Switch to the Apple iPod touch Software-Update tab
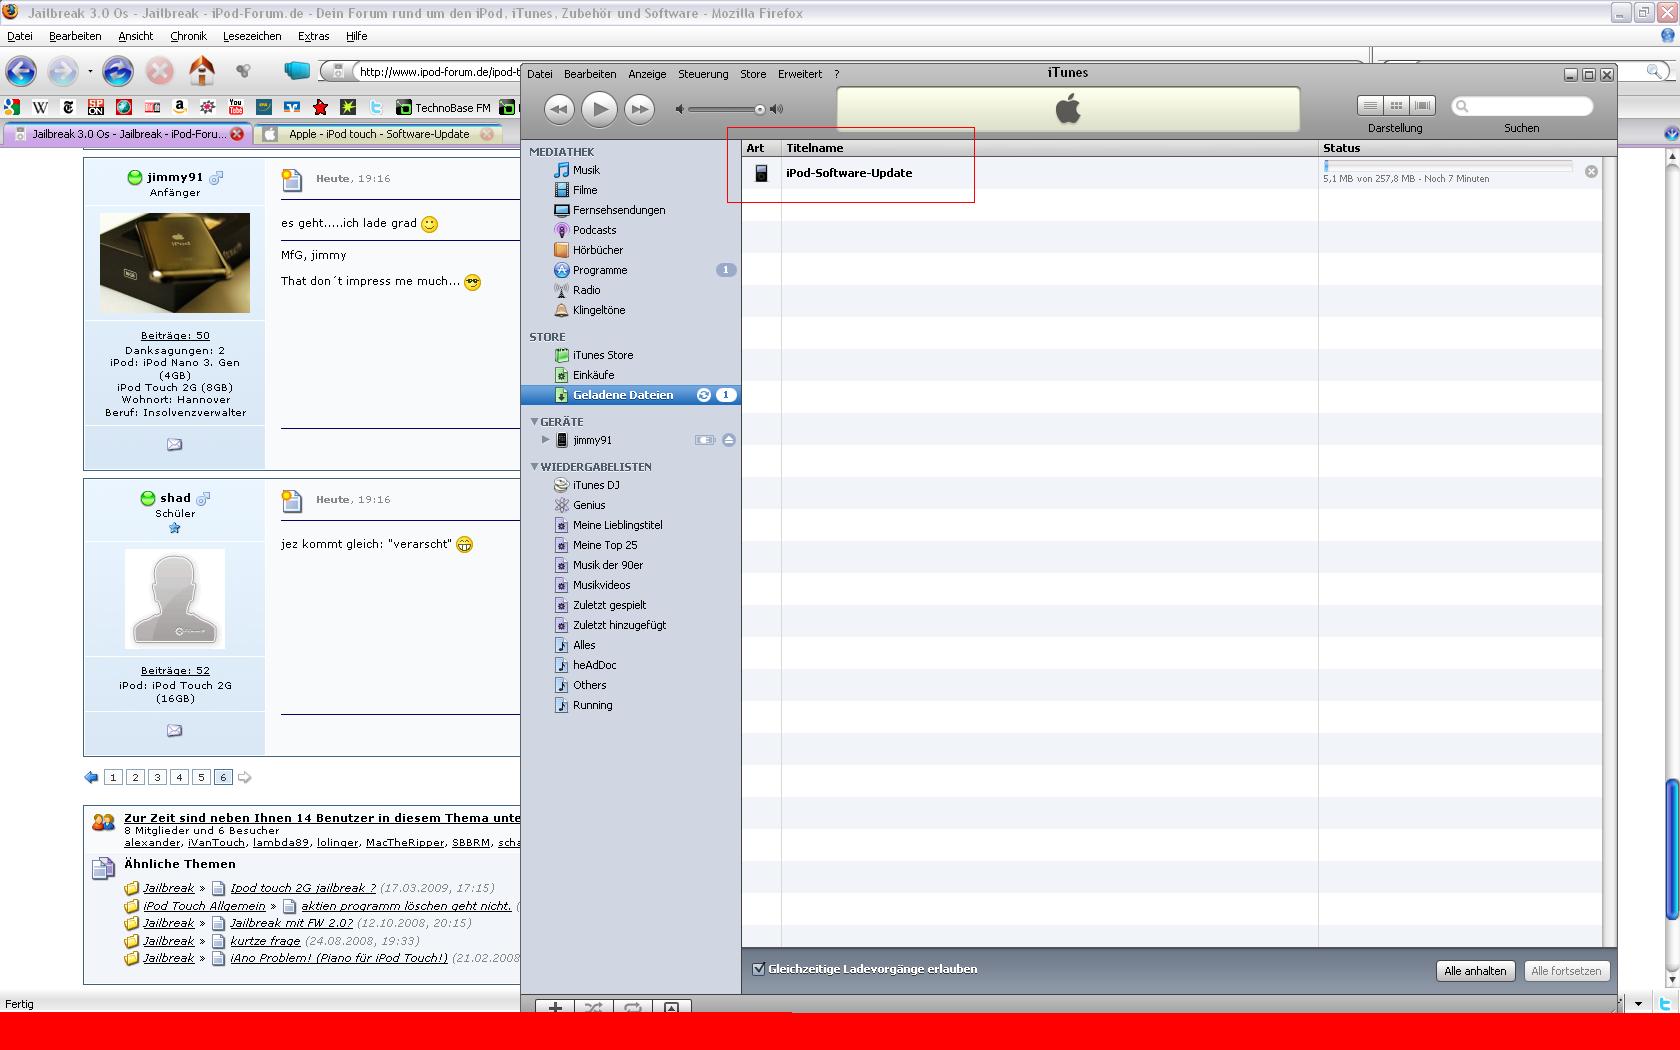1680x1050 pixels. click(x=378, y=134)
